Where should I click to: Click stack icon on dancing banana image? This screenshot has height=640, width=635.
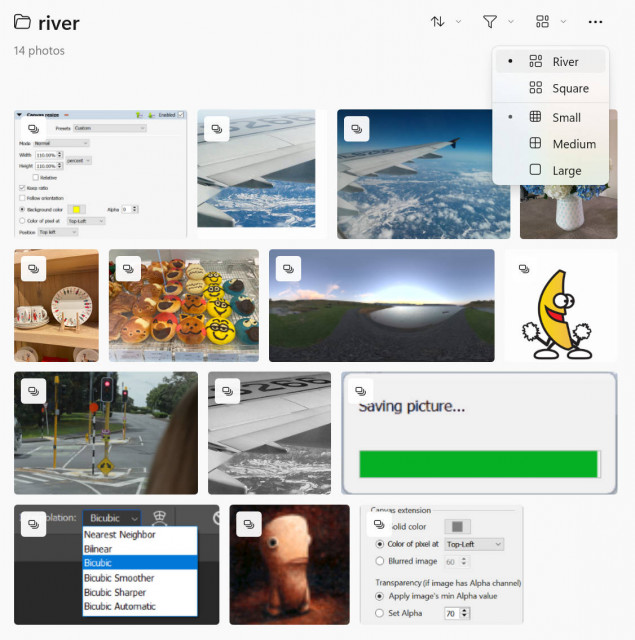pyautogui.click(x=524, y=269)
